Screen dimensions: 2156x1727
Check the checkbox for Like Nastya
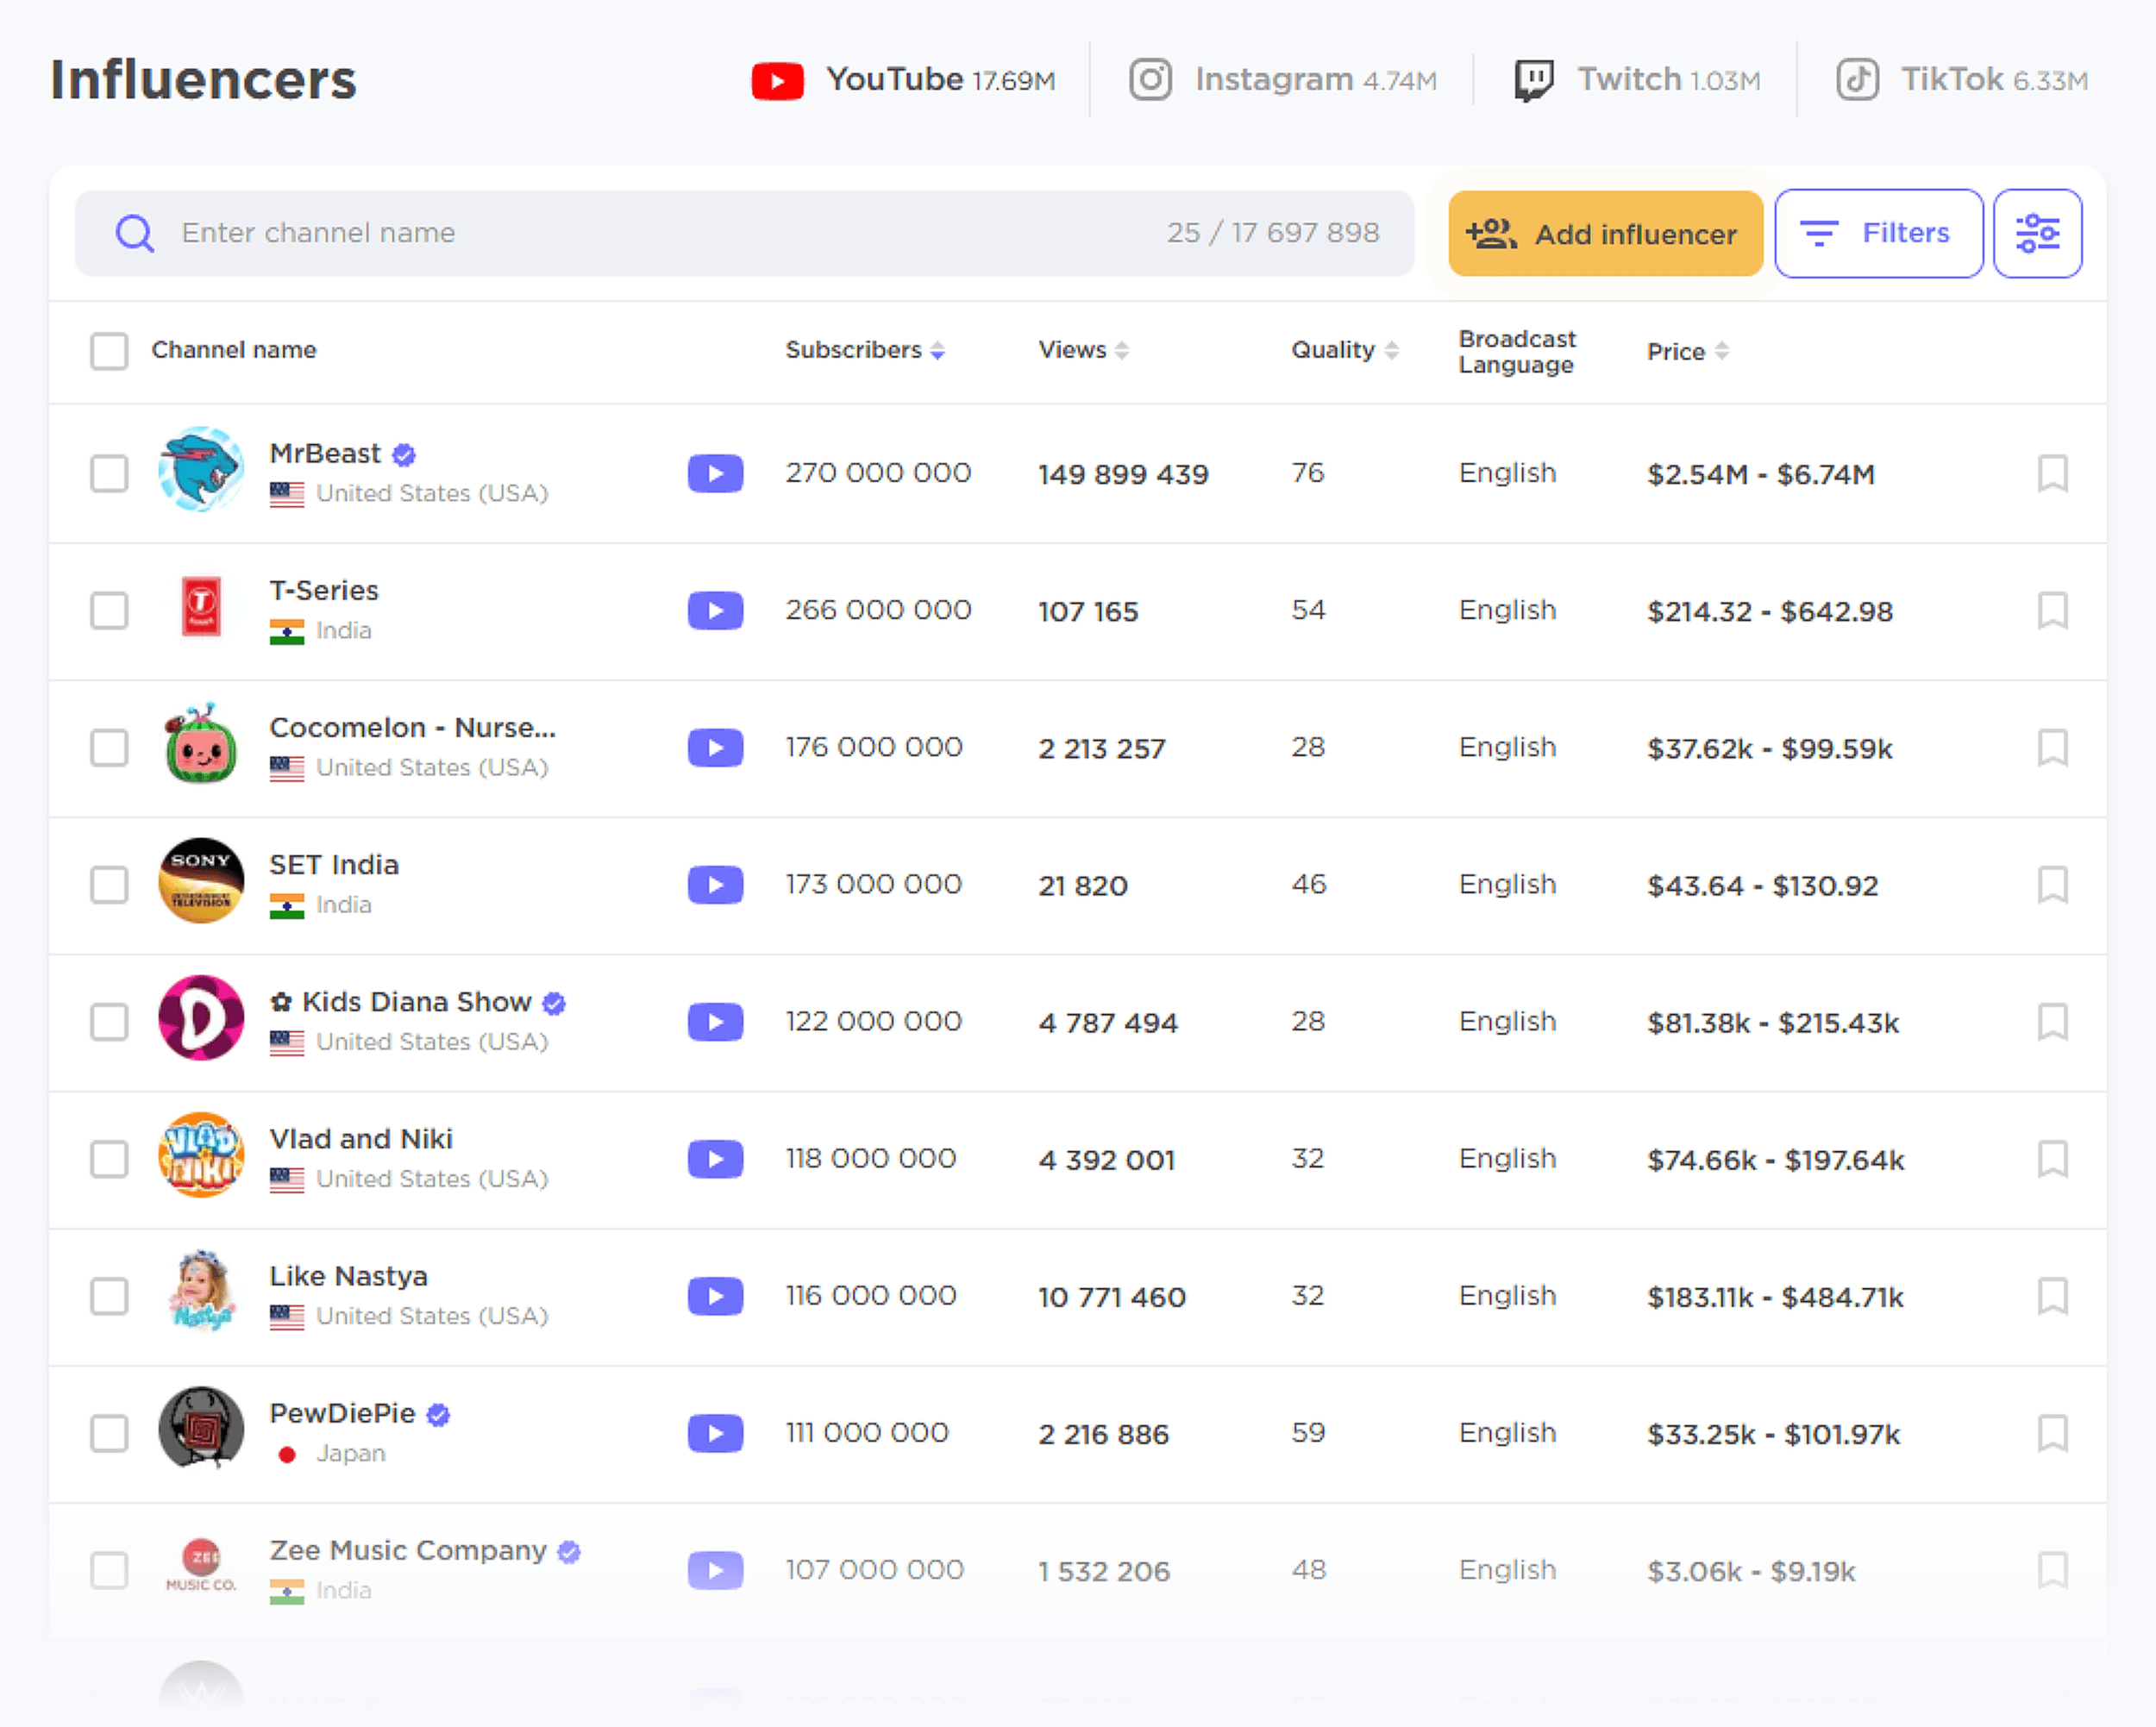[109, 1297]
